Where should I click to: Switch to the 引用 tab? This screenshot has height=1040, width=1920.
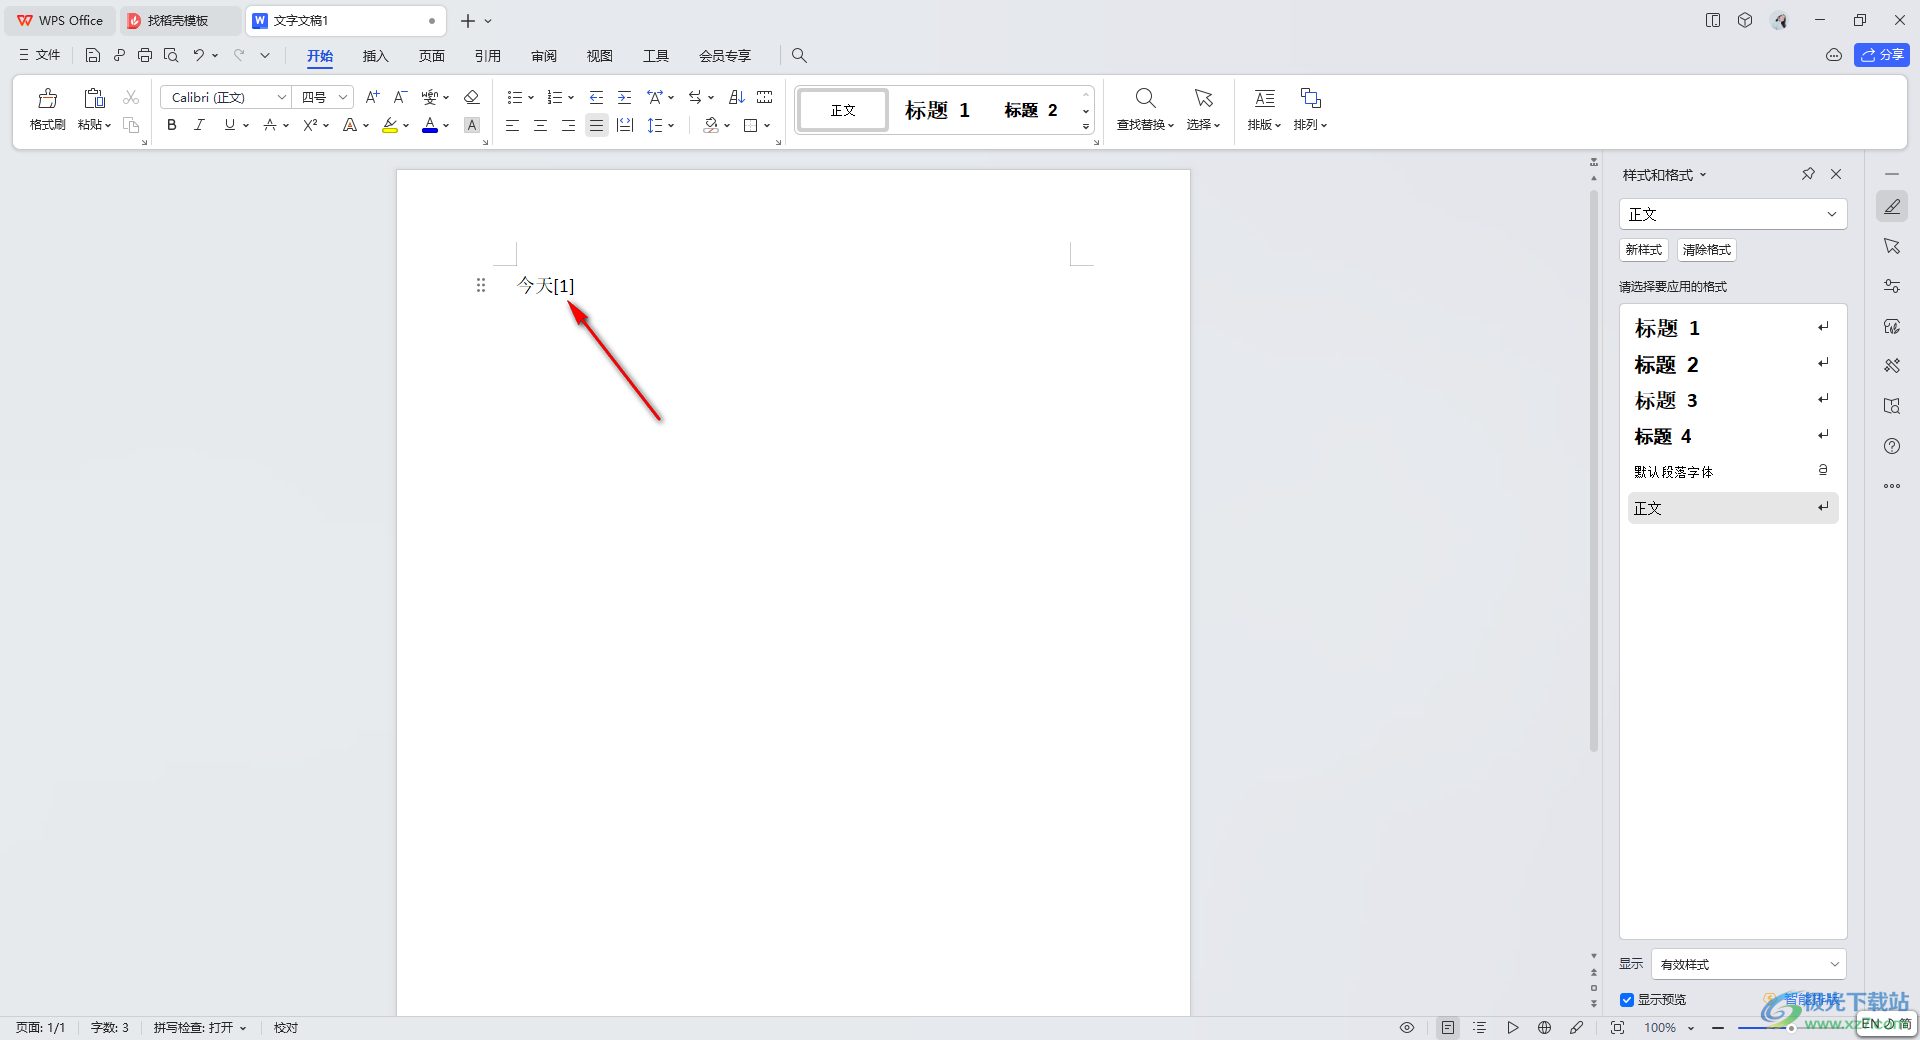pyautogui.click(x=488, y=55)
